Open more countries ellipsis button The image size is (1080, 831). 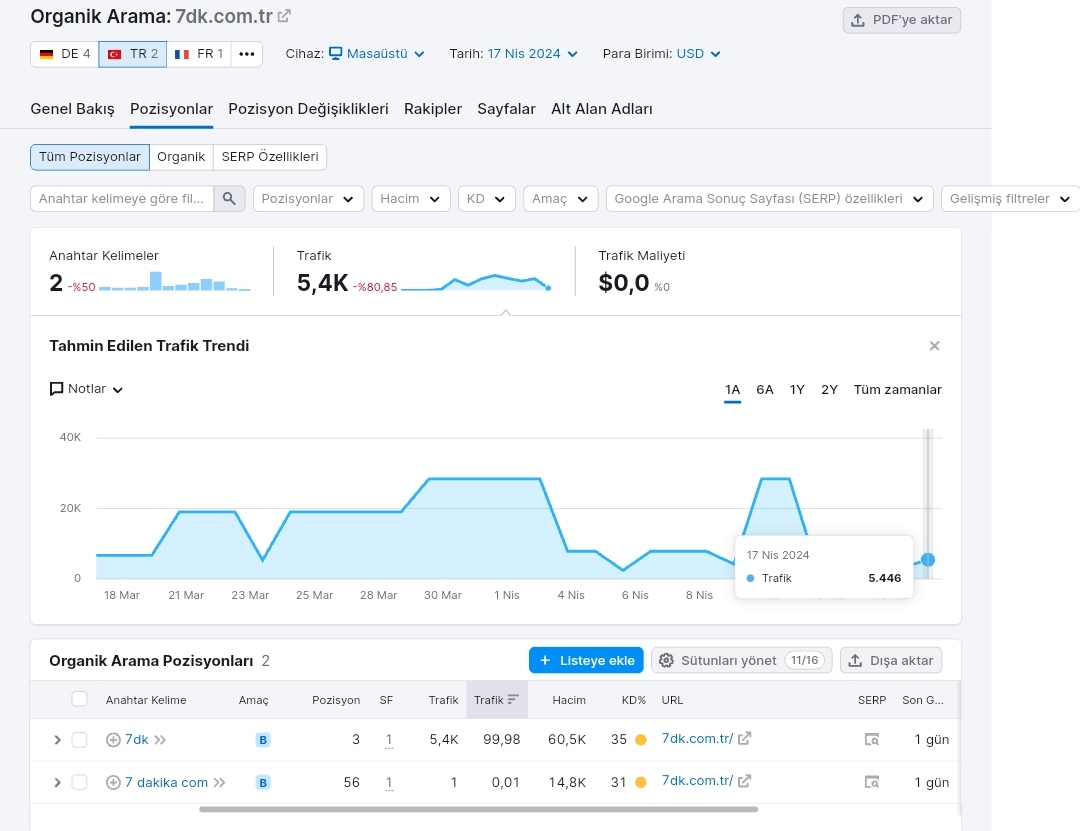click(247, 54)
